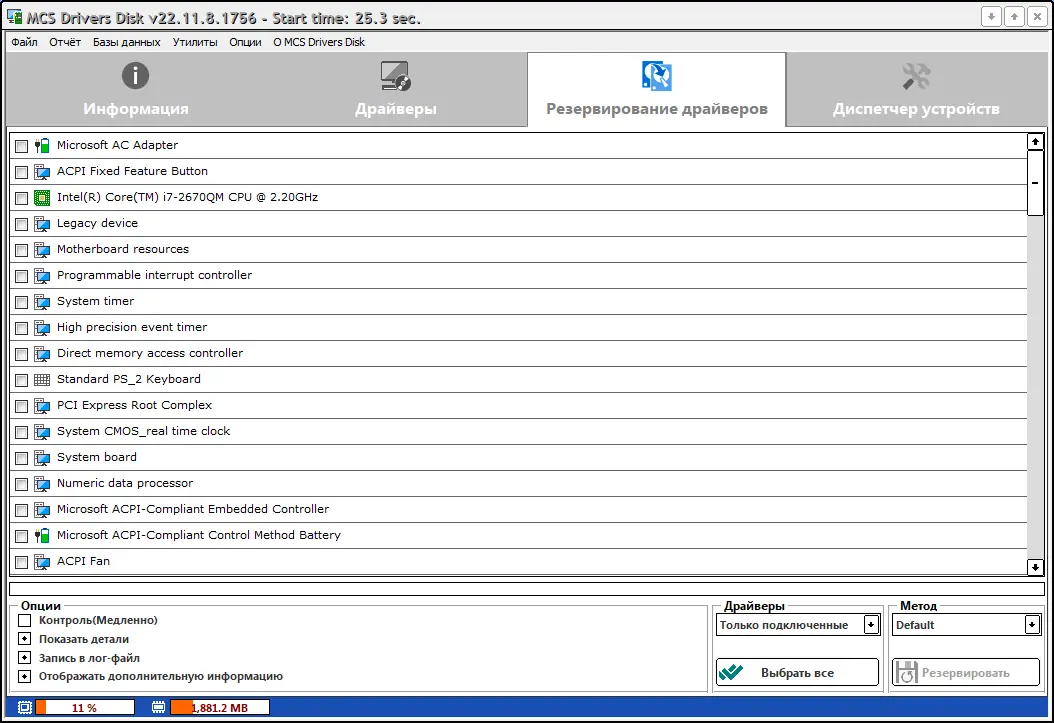
Task: Click the Диспетчер устройств tools icon
Action: point(916,76)
